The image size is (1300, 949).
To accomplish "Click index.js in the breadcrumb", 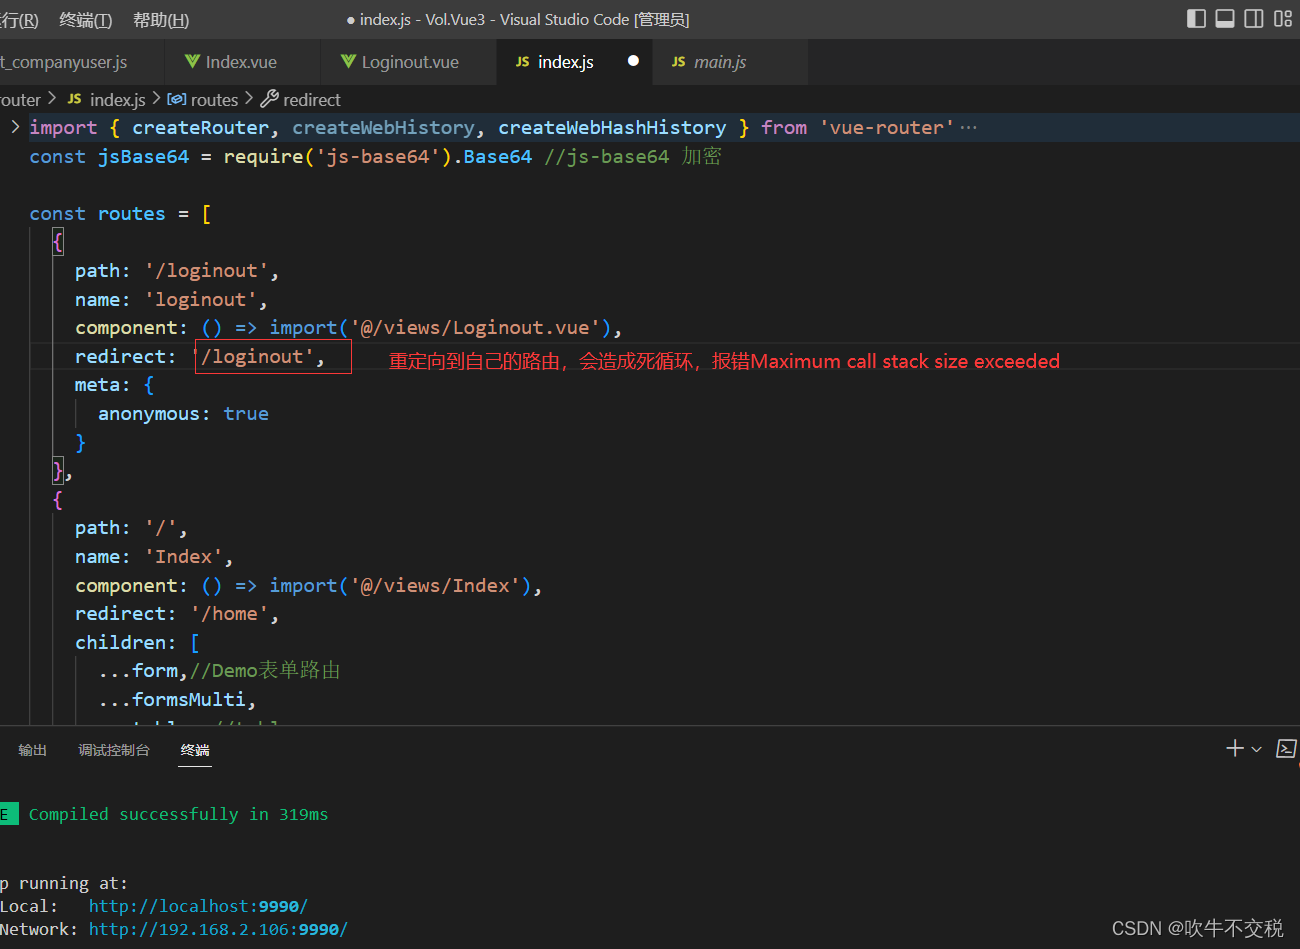I will tap(118, 100).
